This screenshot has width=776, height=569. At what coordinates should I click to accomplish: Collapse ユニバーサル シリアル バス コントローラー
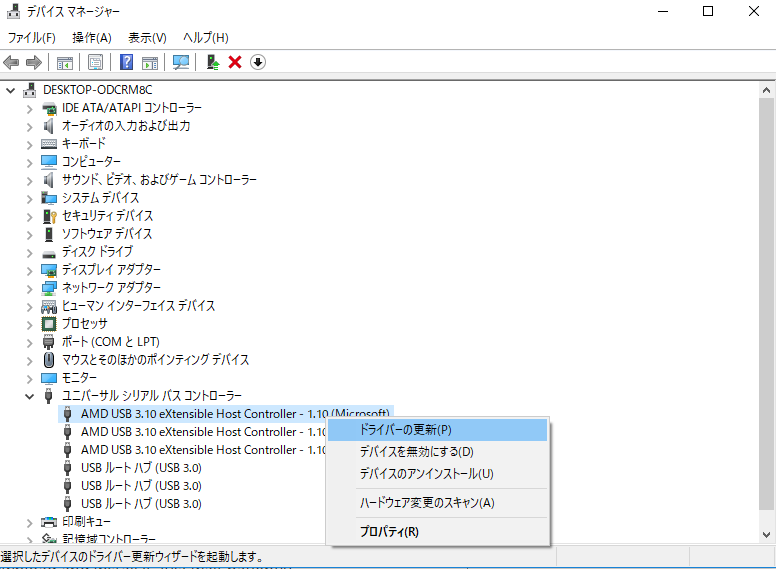tap(30, 396)
